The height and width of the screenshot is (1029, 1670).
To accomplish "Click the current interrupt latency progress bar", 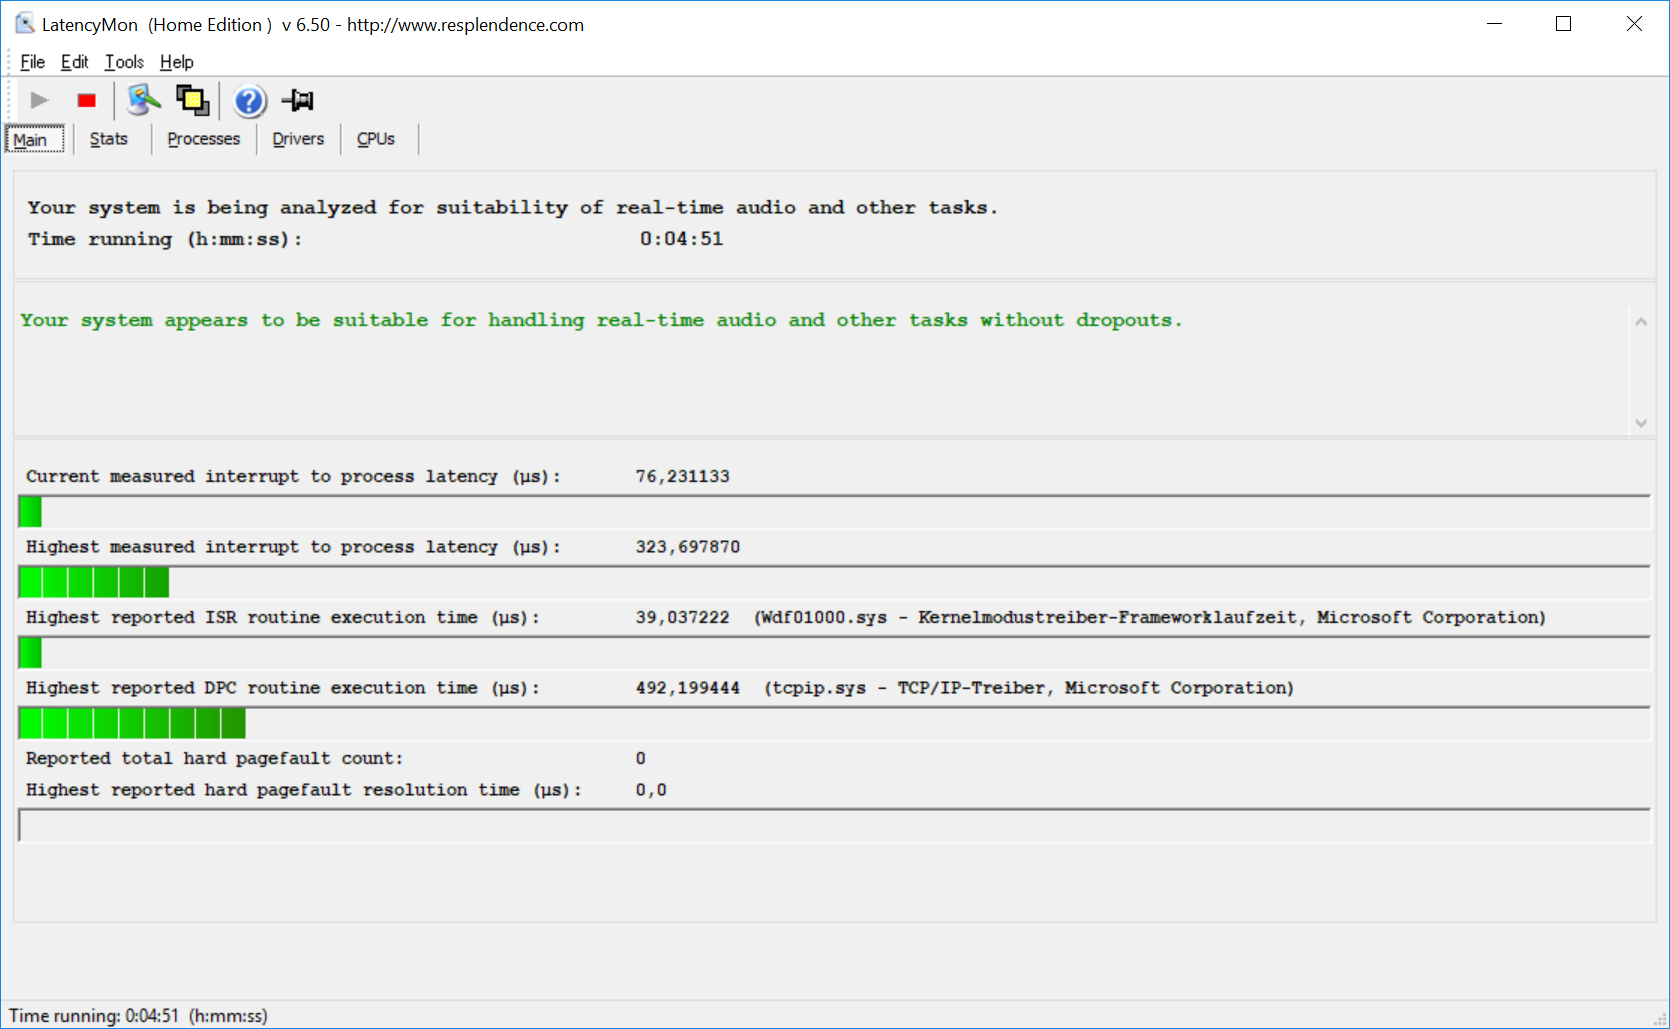I will click(x=834, y=512).
